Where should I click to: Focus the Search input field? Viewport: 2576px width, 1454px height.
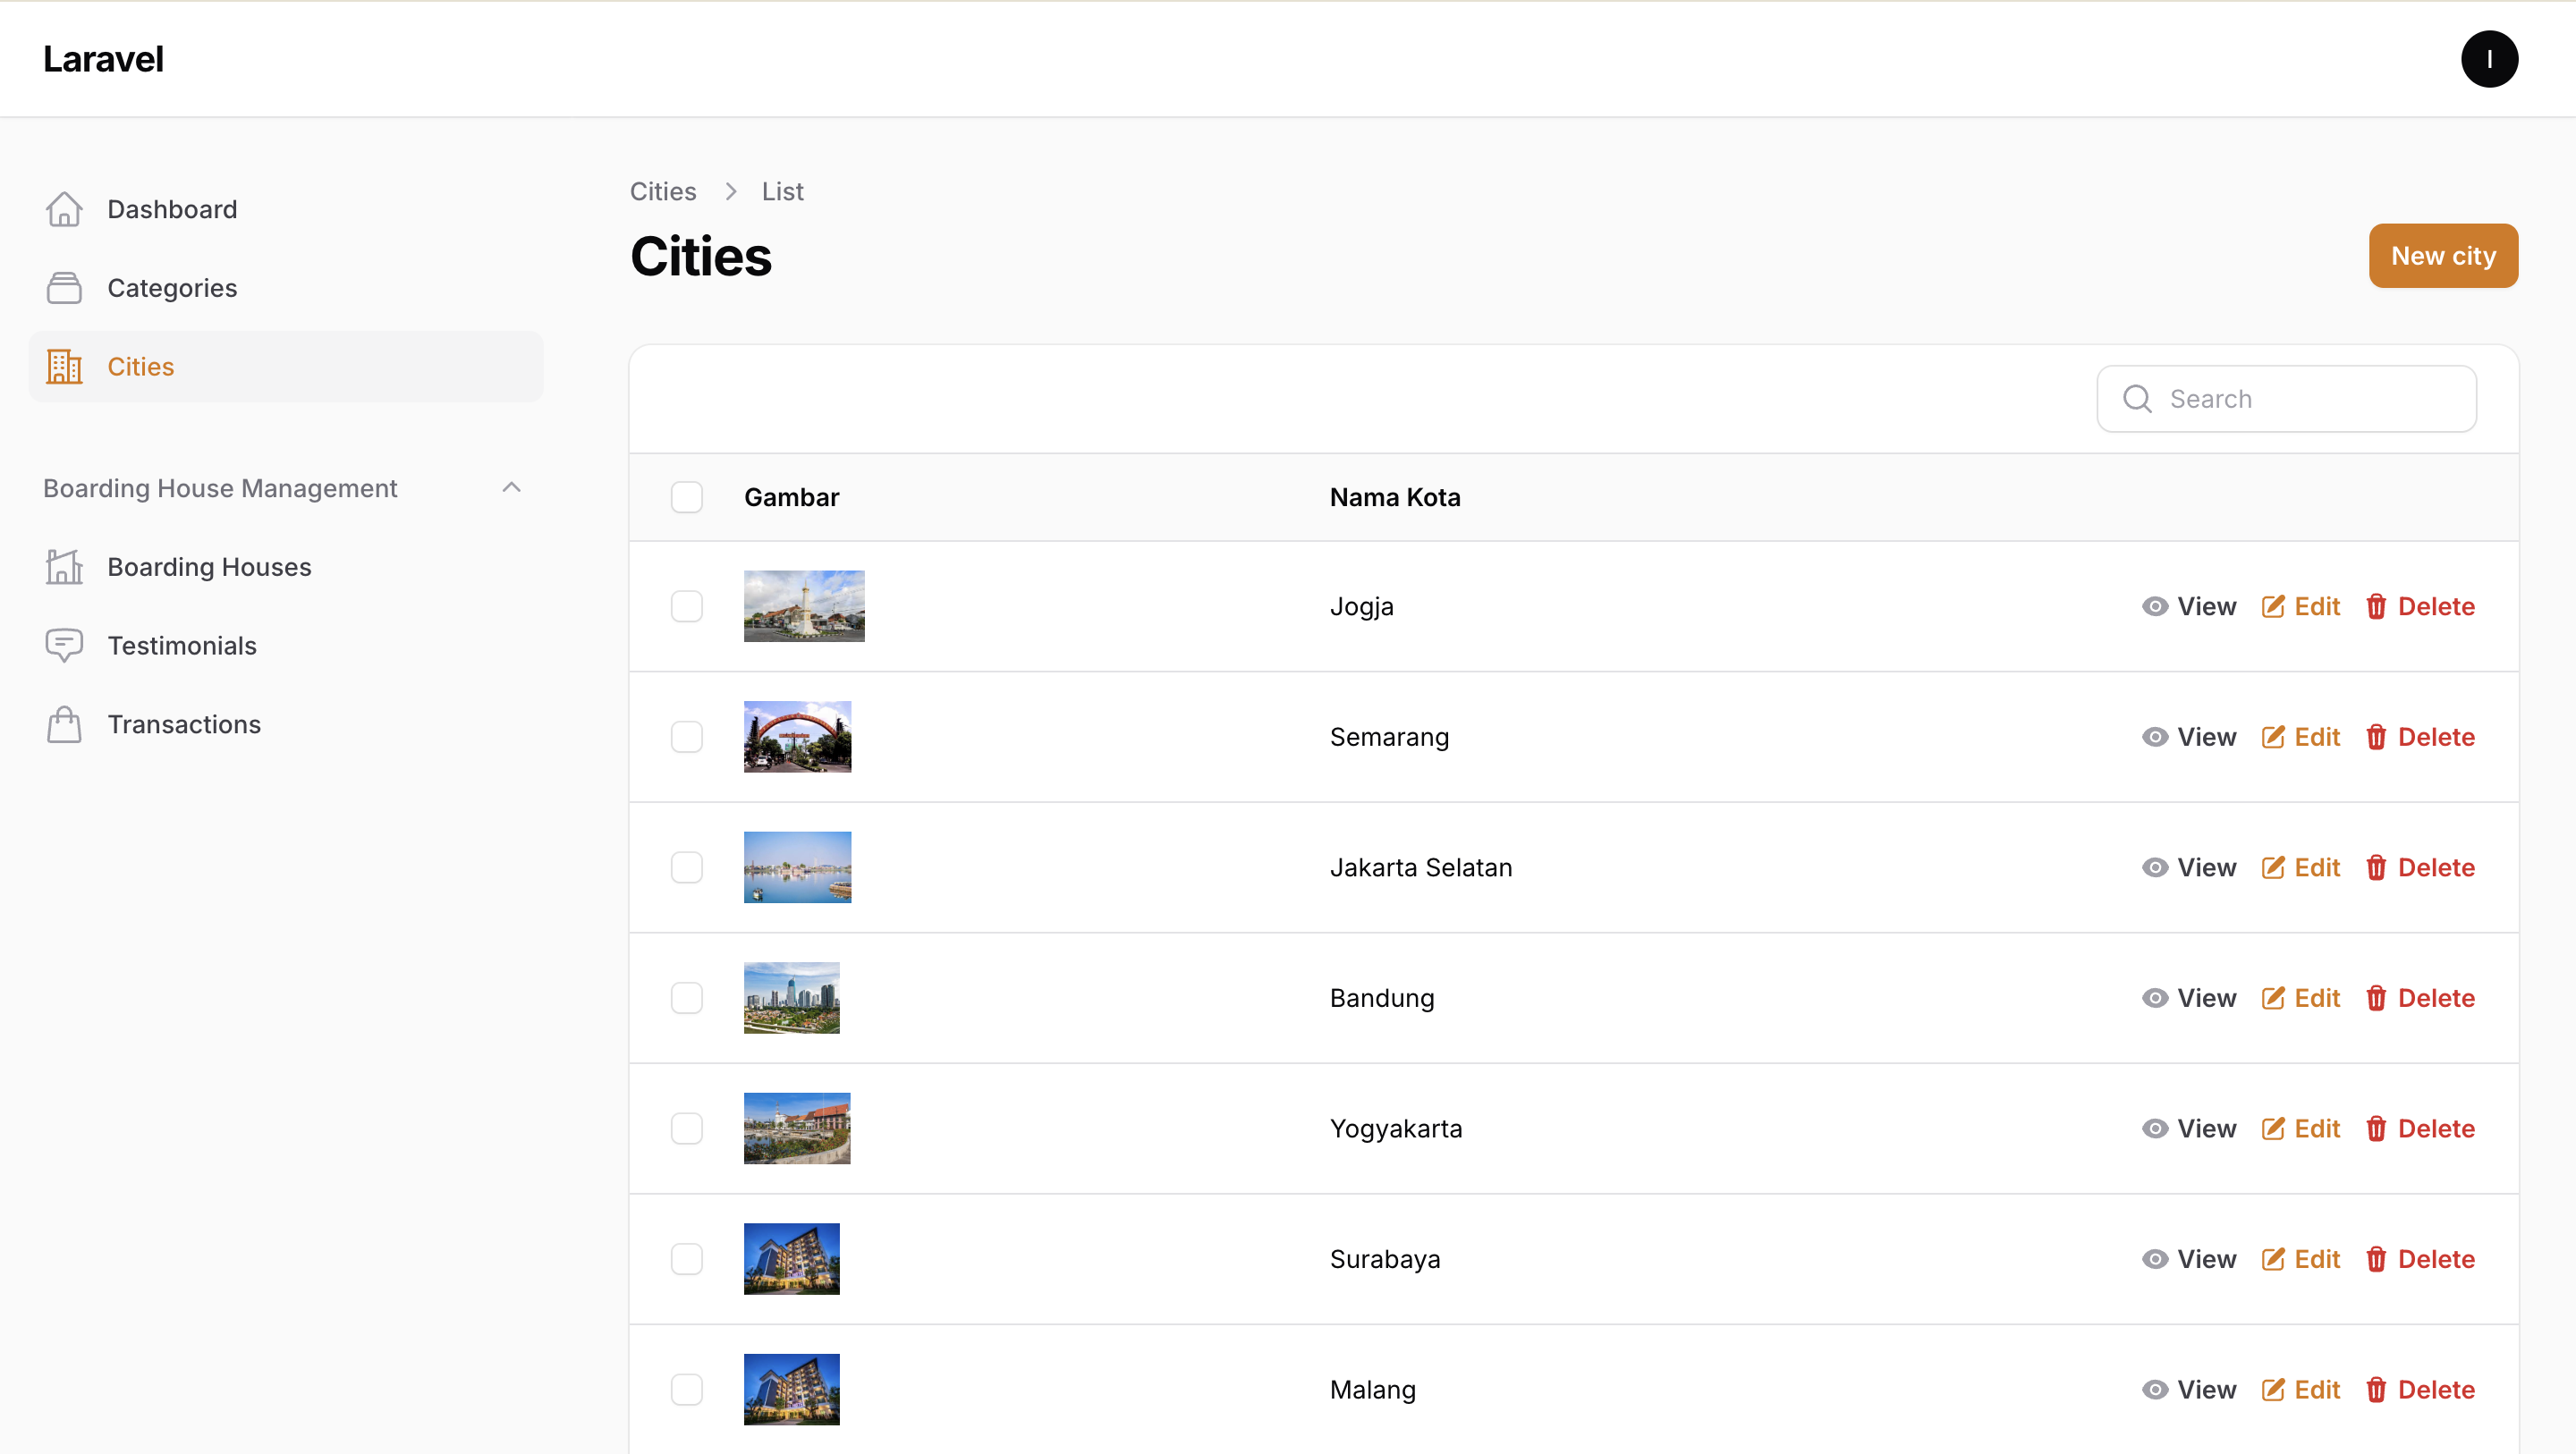(2286, 399)
